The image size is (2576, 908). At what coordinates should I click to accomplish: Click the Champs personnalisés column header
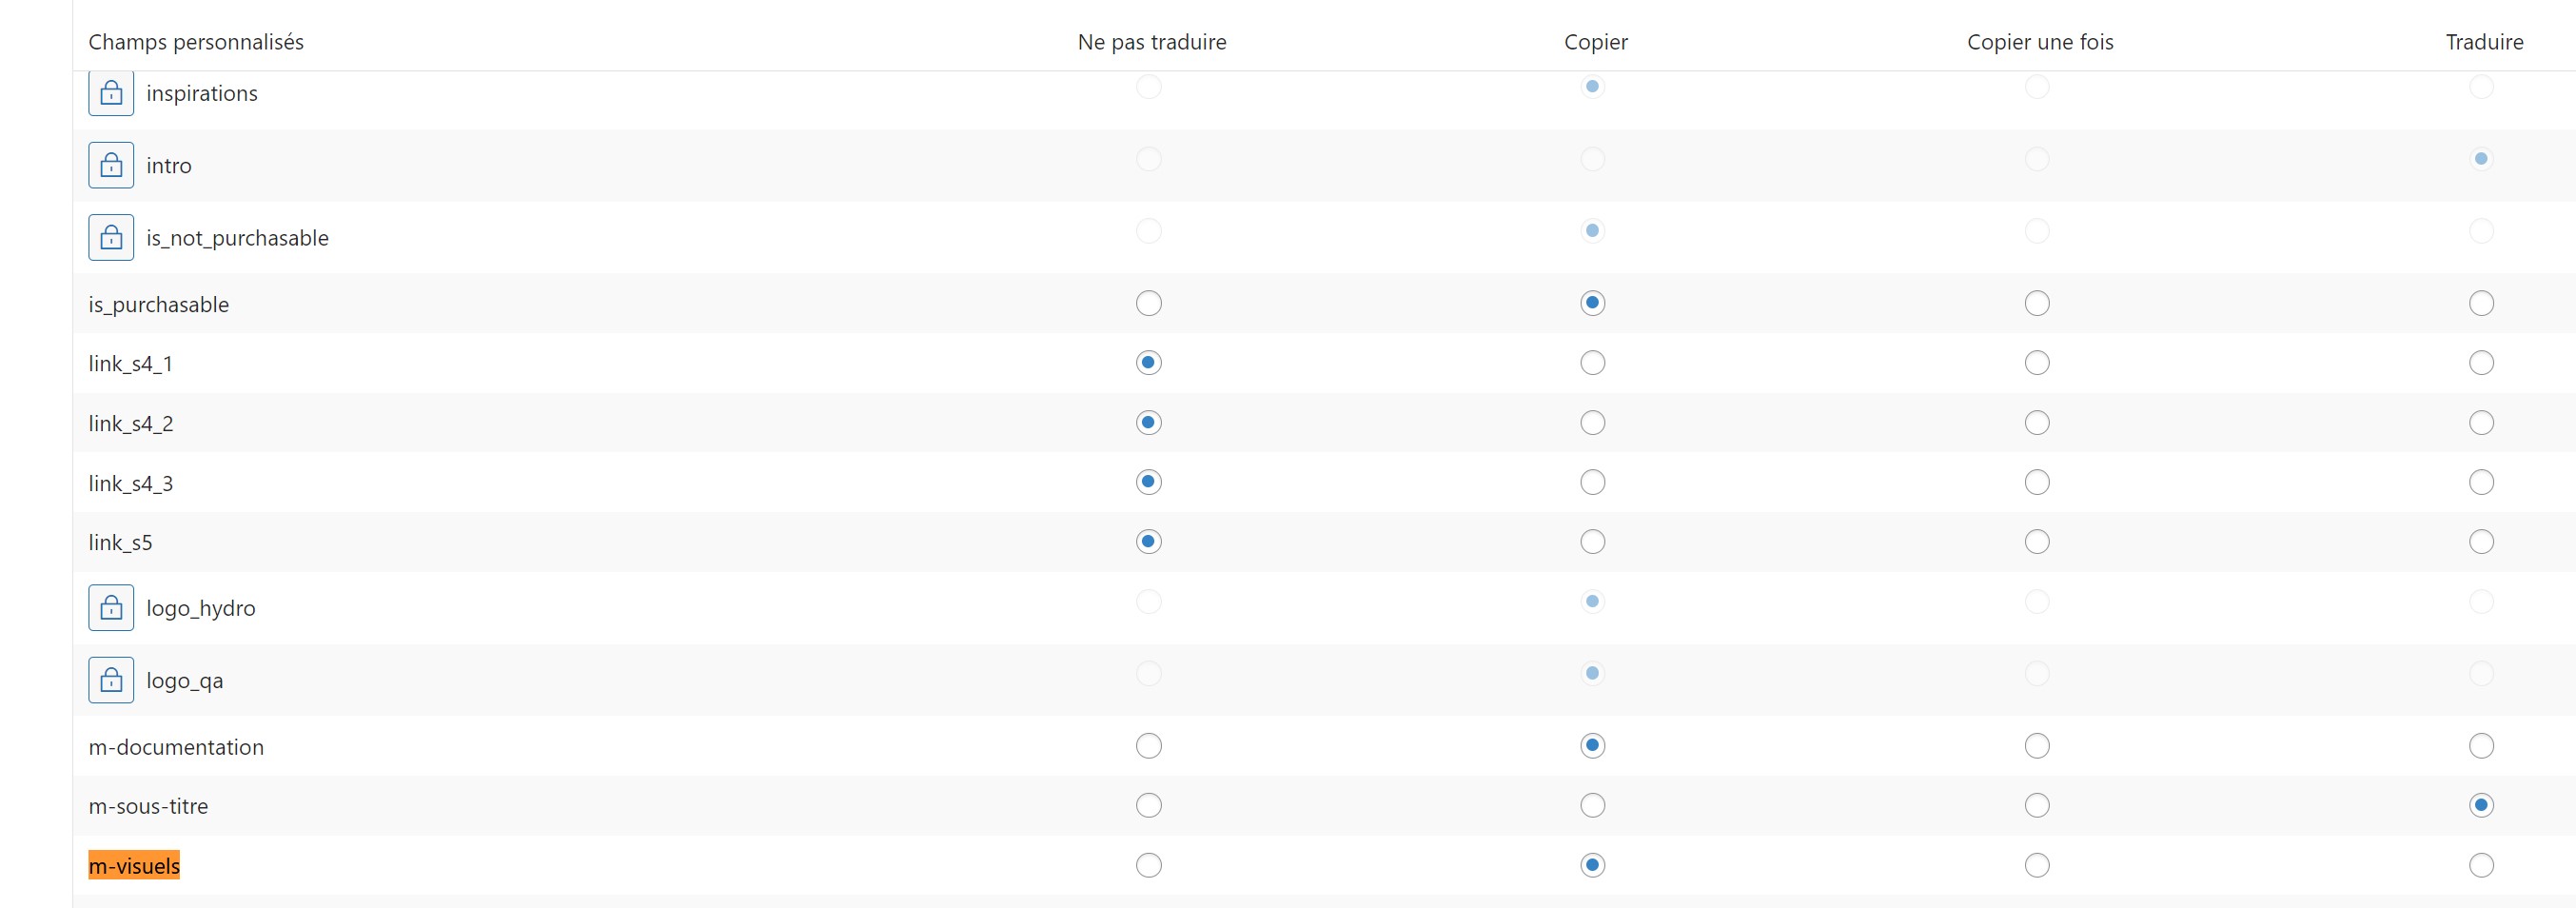(196, 42)
